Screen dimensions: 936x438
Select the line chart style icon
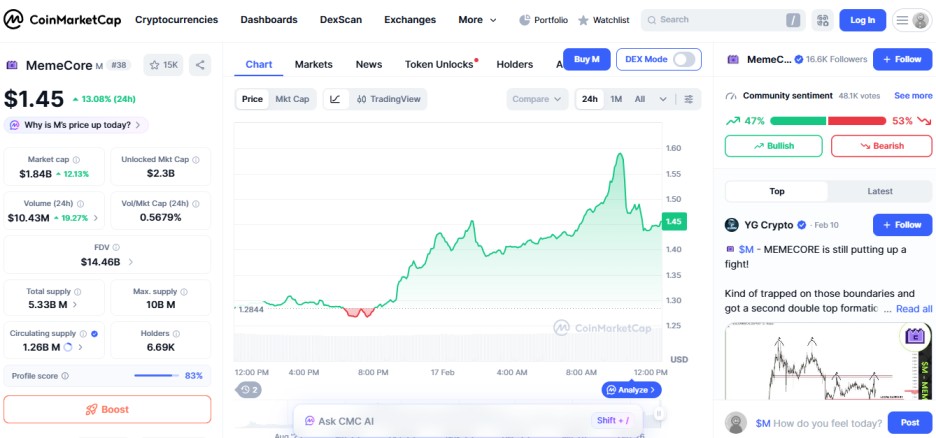(x=335, y=99)
